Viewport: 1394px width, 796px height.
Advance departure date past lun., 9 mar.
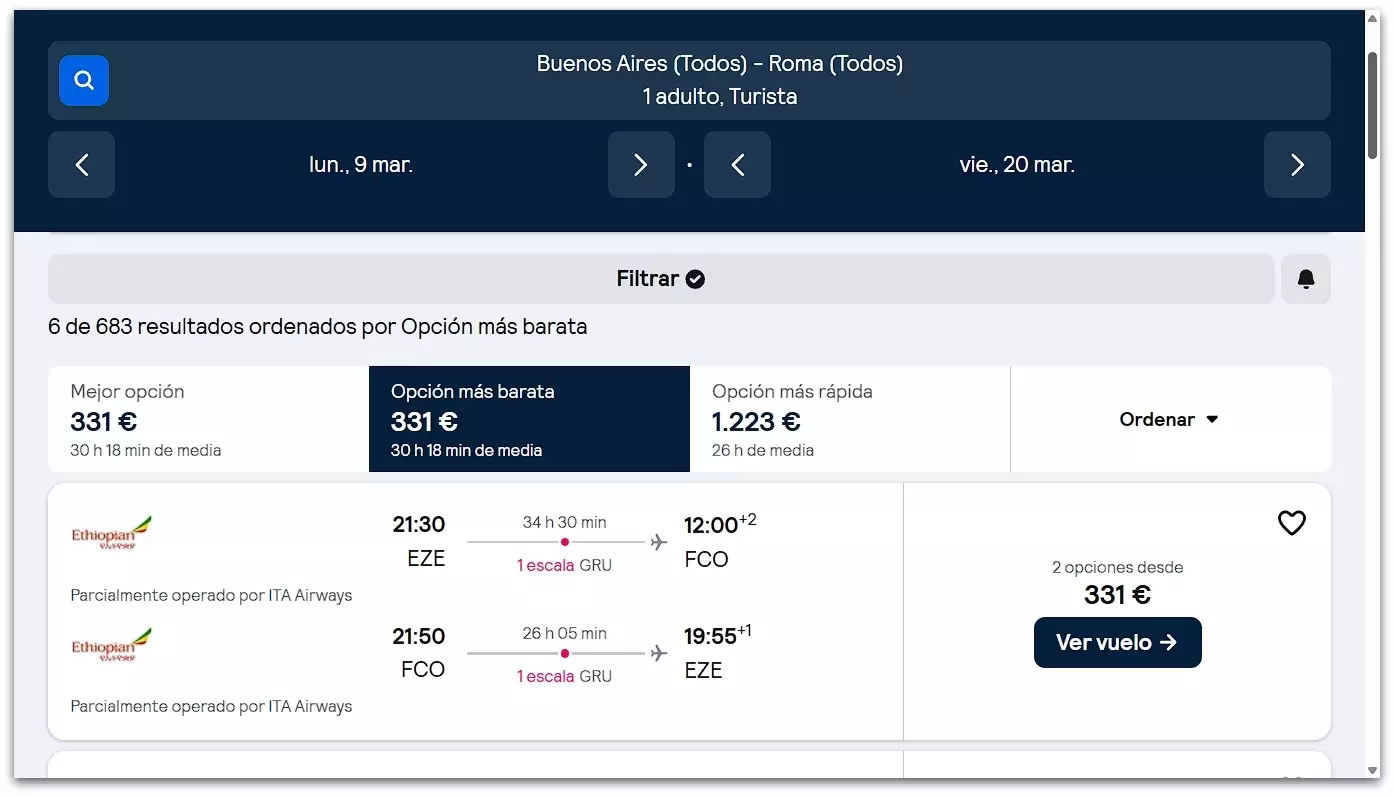641,165
